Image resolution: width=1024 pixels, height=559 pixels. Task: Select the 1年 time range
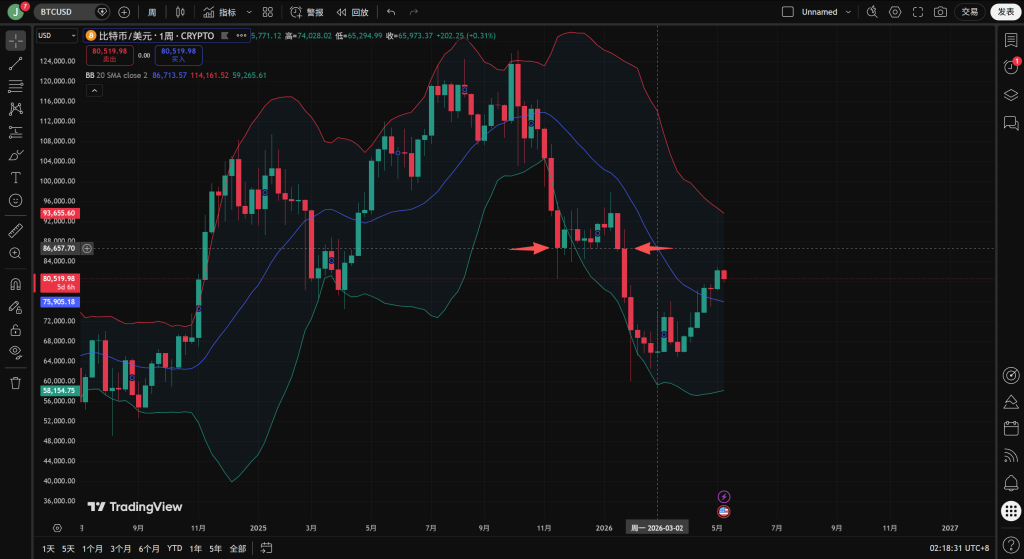pyautogui.click(x=195, y=549)
